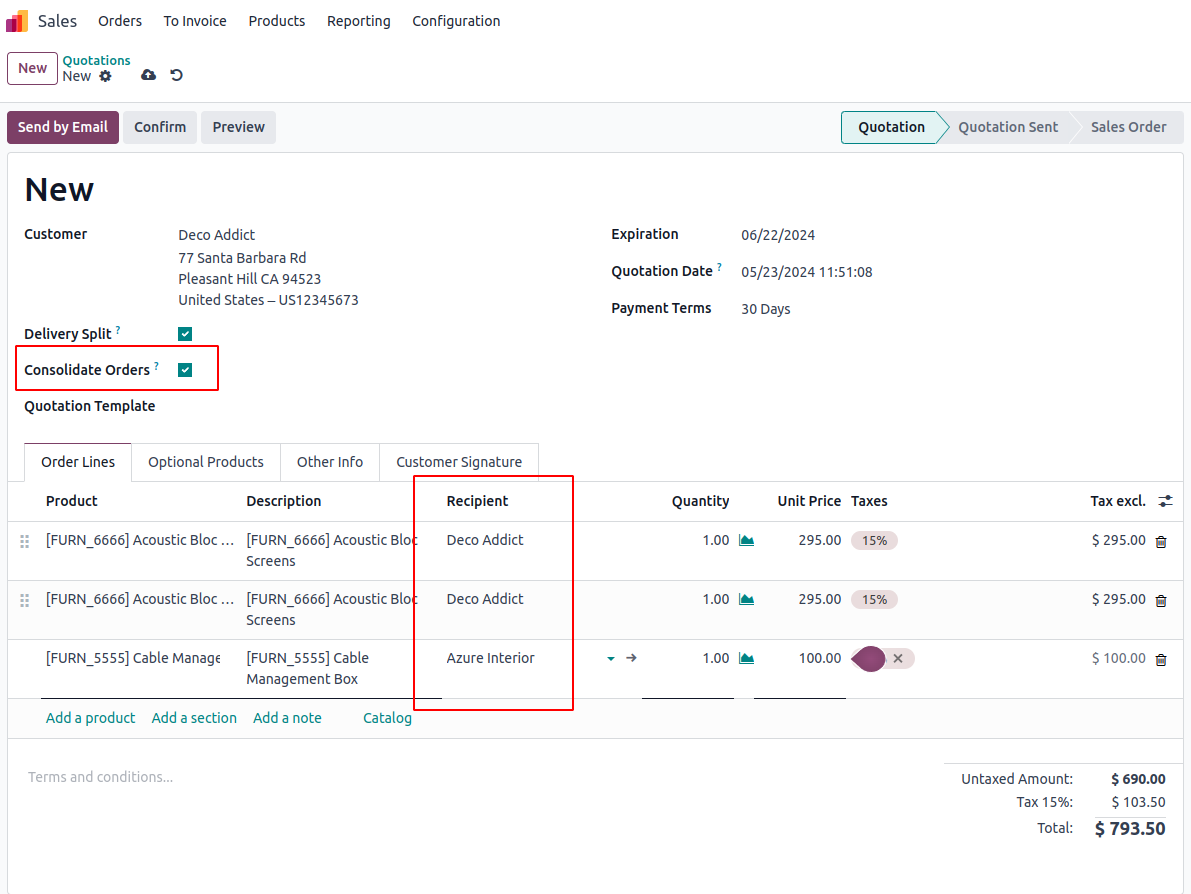Open the gear actions menu beside New
This screenshot has width=1191, height=894.
point(106,76)
